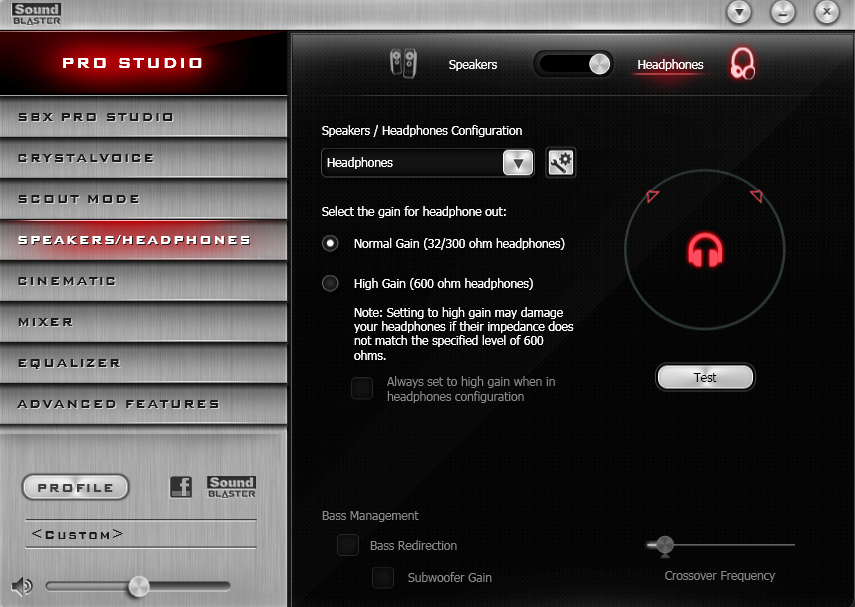The image size is (855, 607).
Task: Open the top-right down-arrow menu button
Action: (x=739, y=12)
